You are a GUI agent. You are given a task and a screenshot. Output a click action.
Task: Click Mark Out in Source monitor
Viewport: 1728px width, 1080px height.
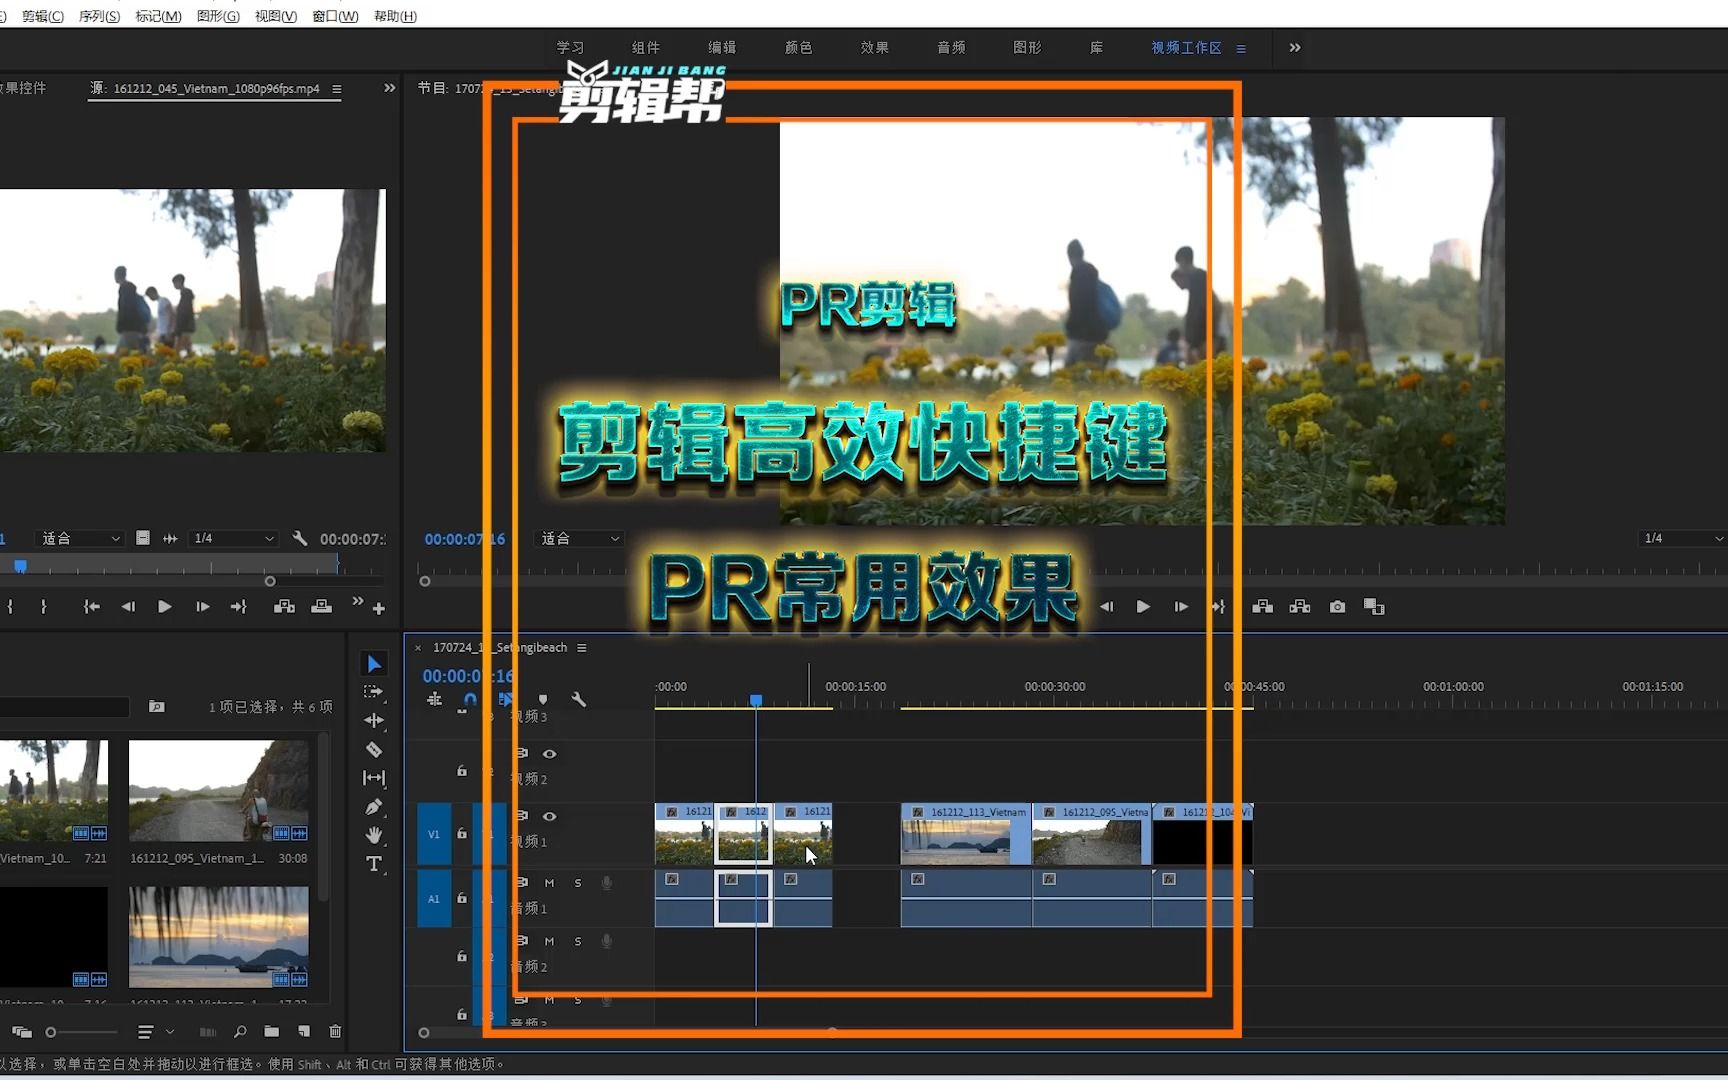(44, 607)
